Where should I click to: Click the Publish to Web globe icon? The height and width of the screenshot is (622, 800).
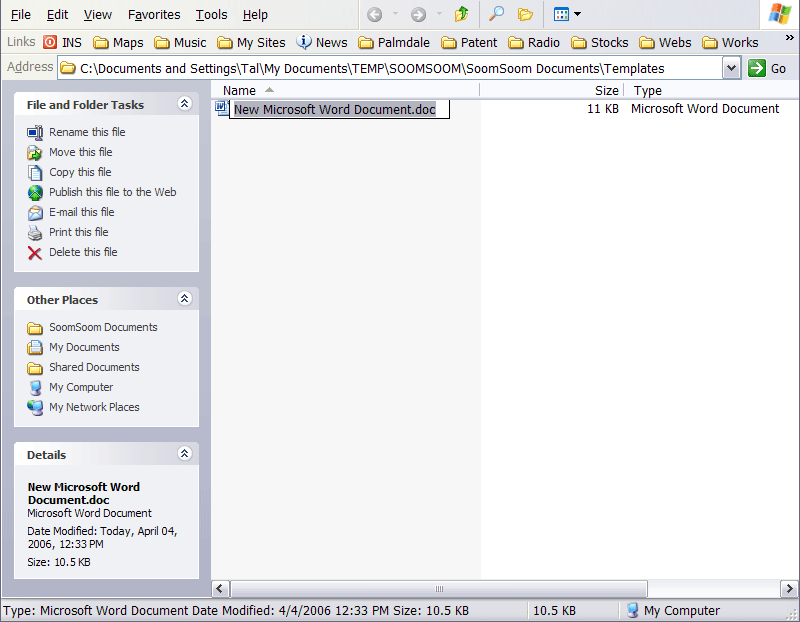pos(35,192)
